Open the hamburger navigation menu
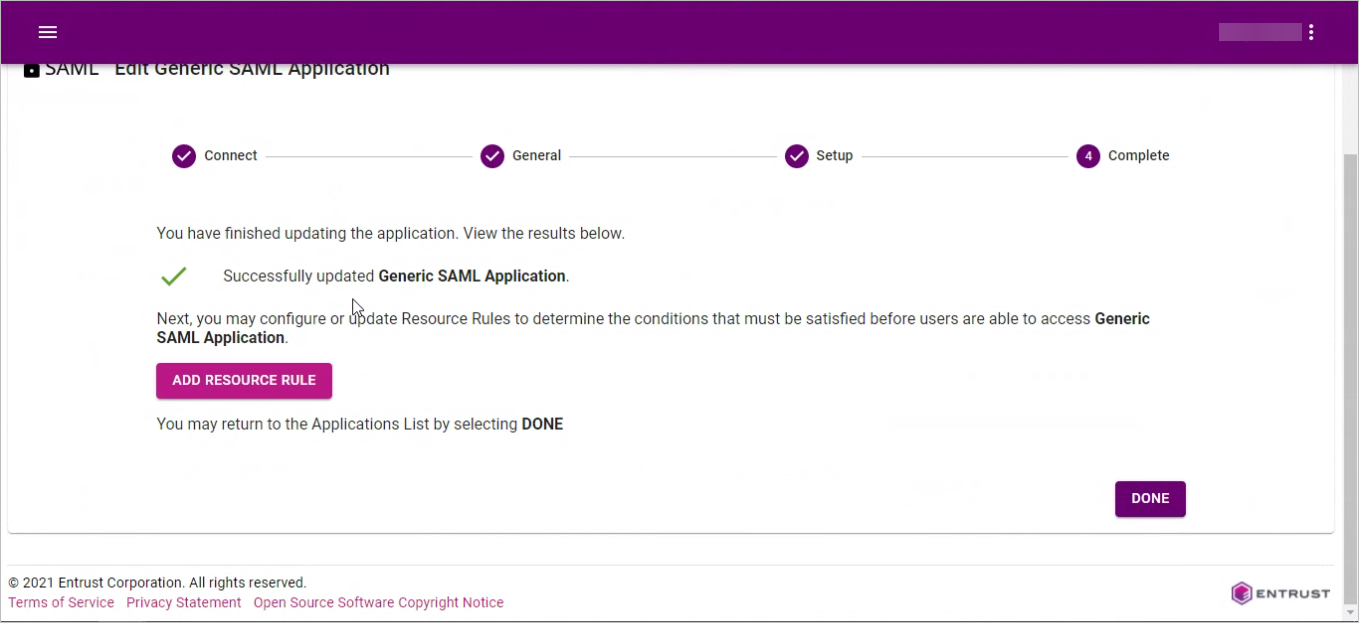The image size is (1359, 623). click(x=47, y=32)
